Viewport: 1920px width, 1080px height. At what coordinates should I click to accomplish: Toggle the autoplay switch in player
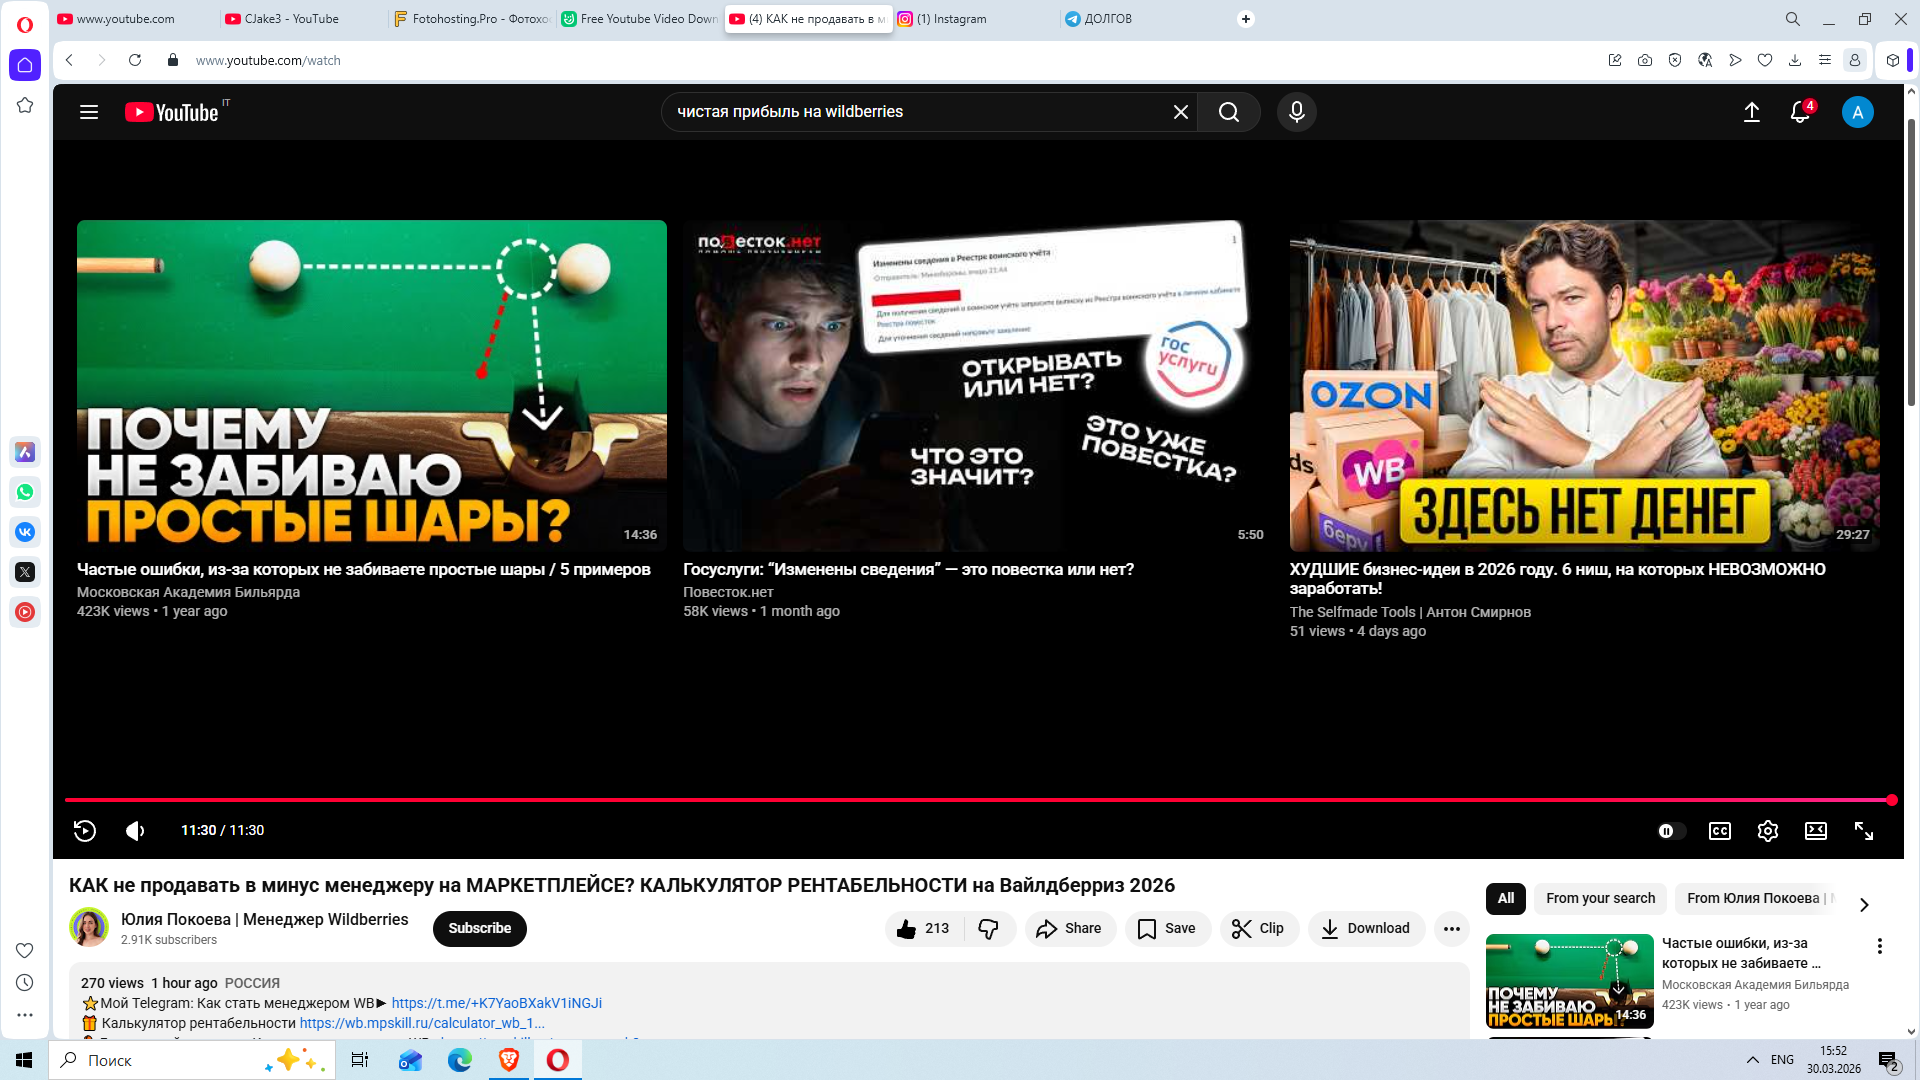click(x=1670, y=831)
